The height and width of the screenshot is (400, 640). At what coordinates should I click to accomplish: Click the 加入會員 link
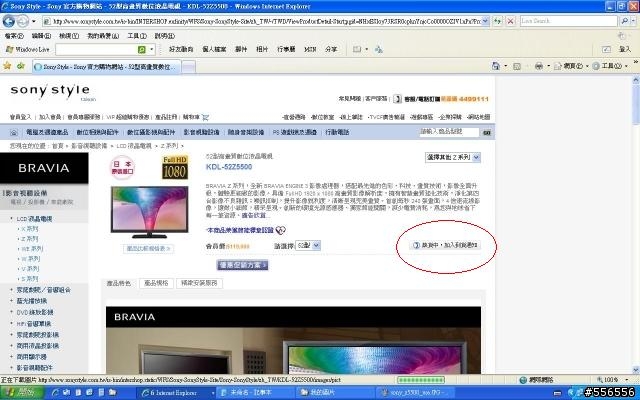tap(50, 117)
